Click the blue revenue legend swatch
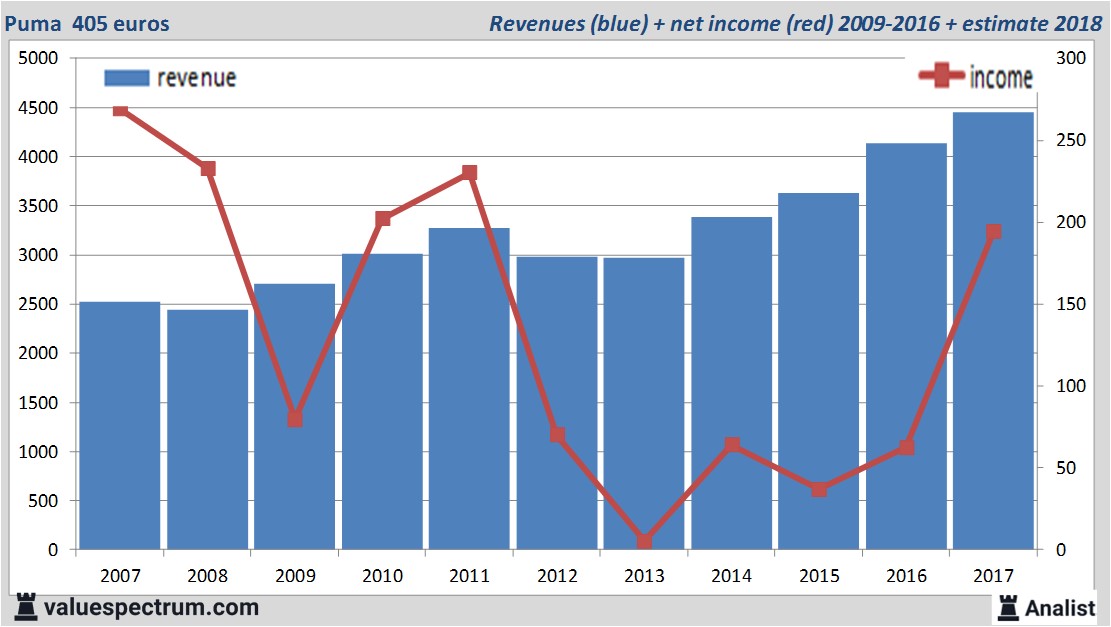This screenshot has width=1111, height=627. [x=126, y=78]
